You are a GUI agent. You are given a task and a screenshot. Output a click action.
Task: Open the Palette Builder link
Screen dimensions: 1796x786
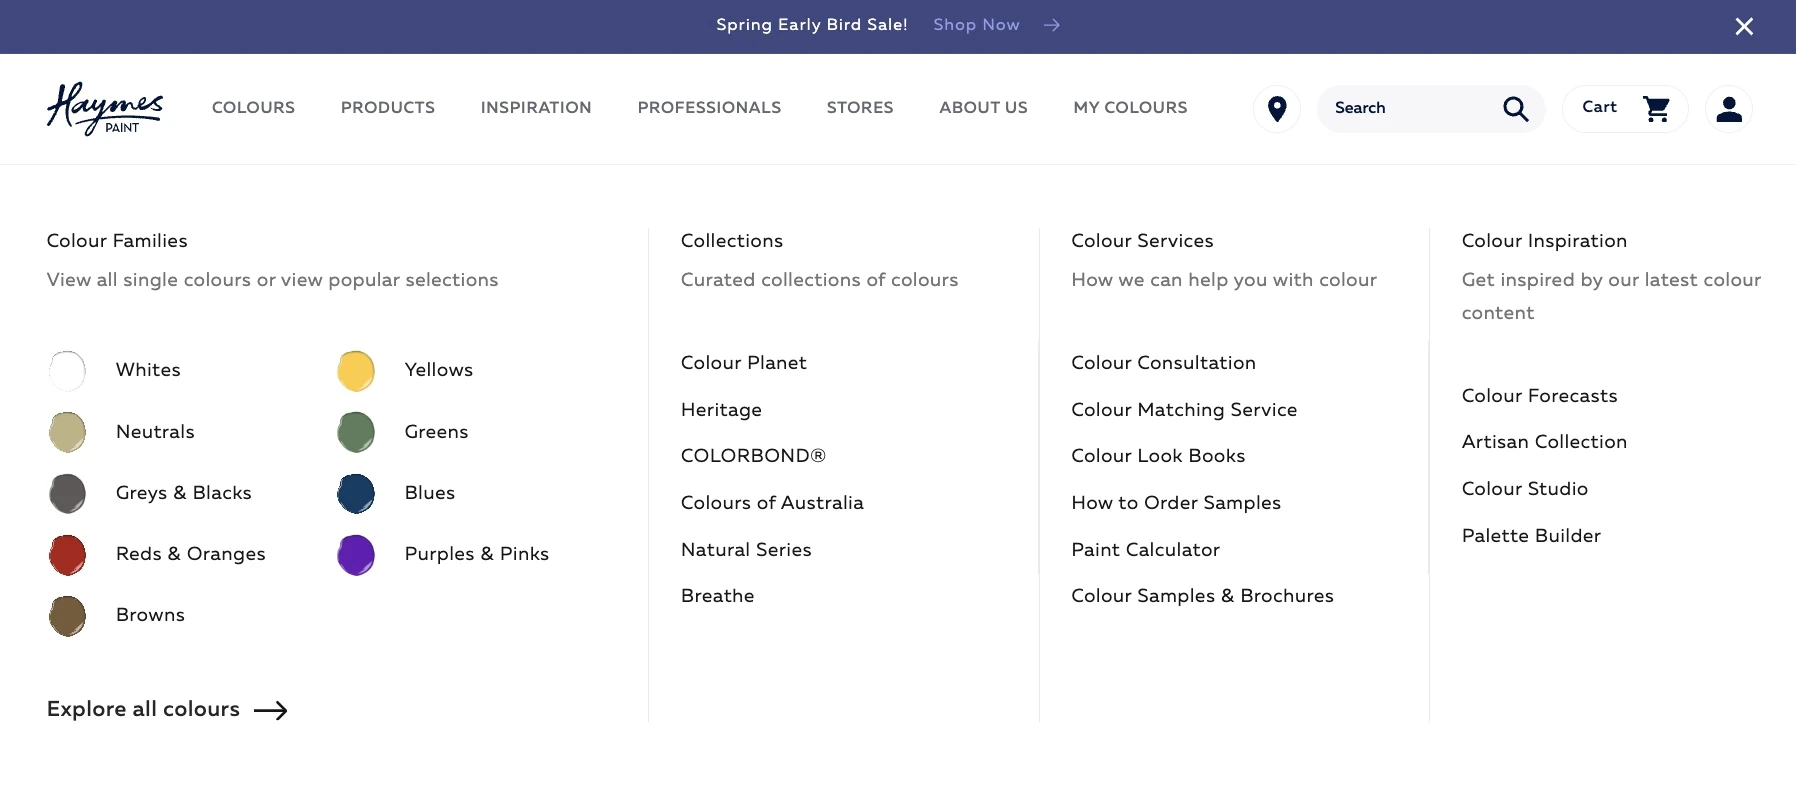(x=1531, y=536)
